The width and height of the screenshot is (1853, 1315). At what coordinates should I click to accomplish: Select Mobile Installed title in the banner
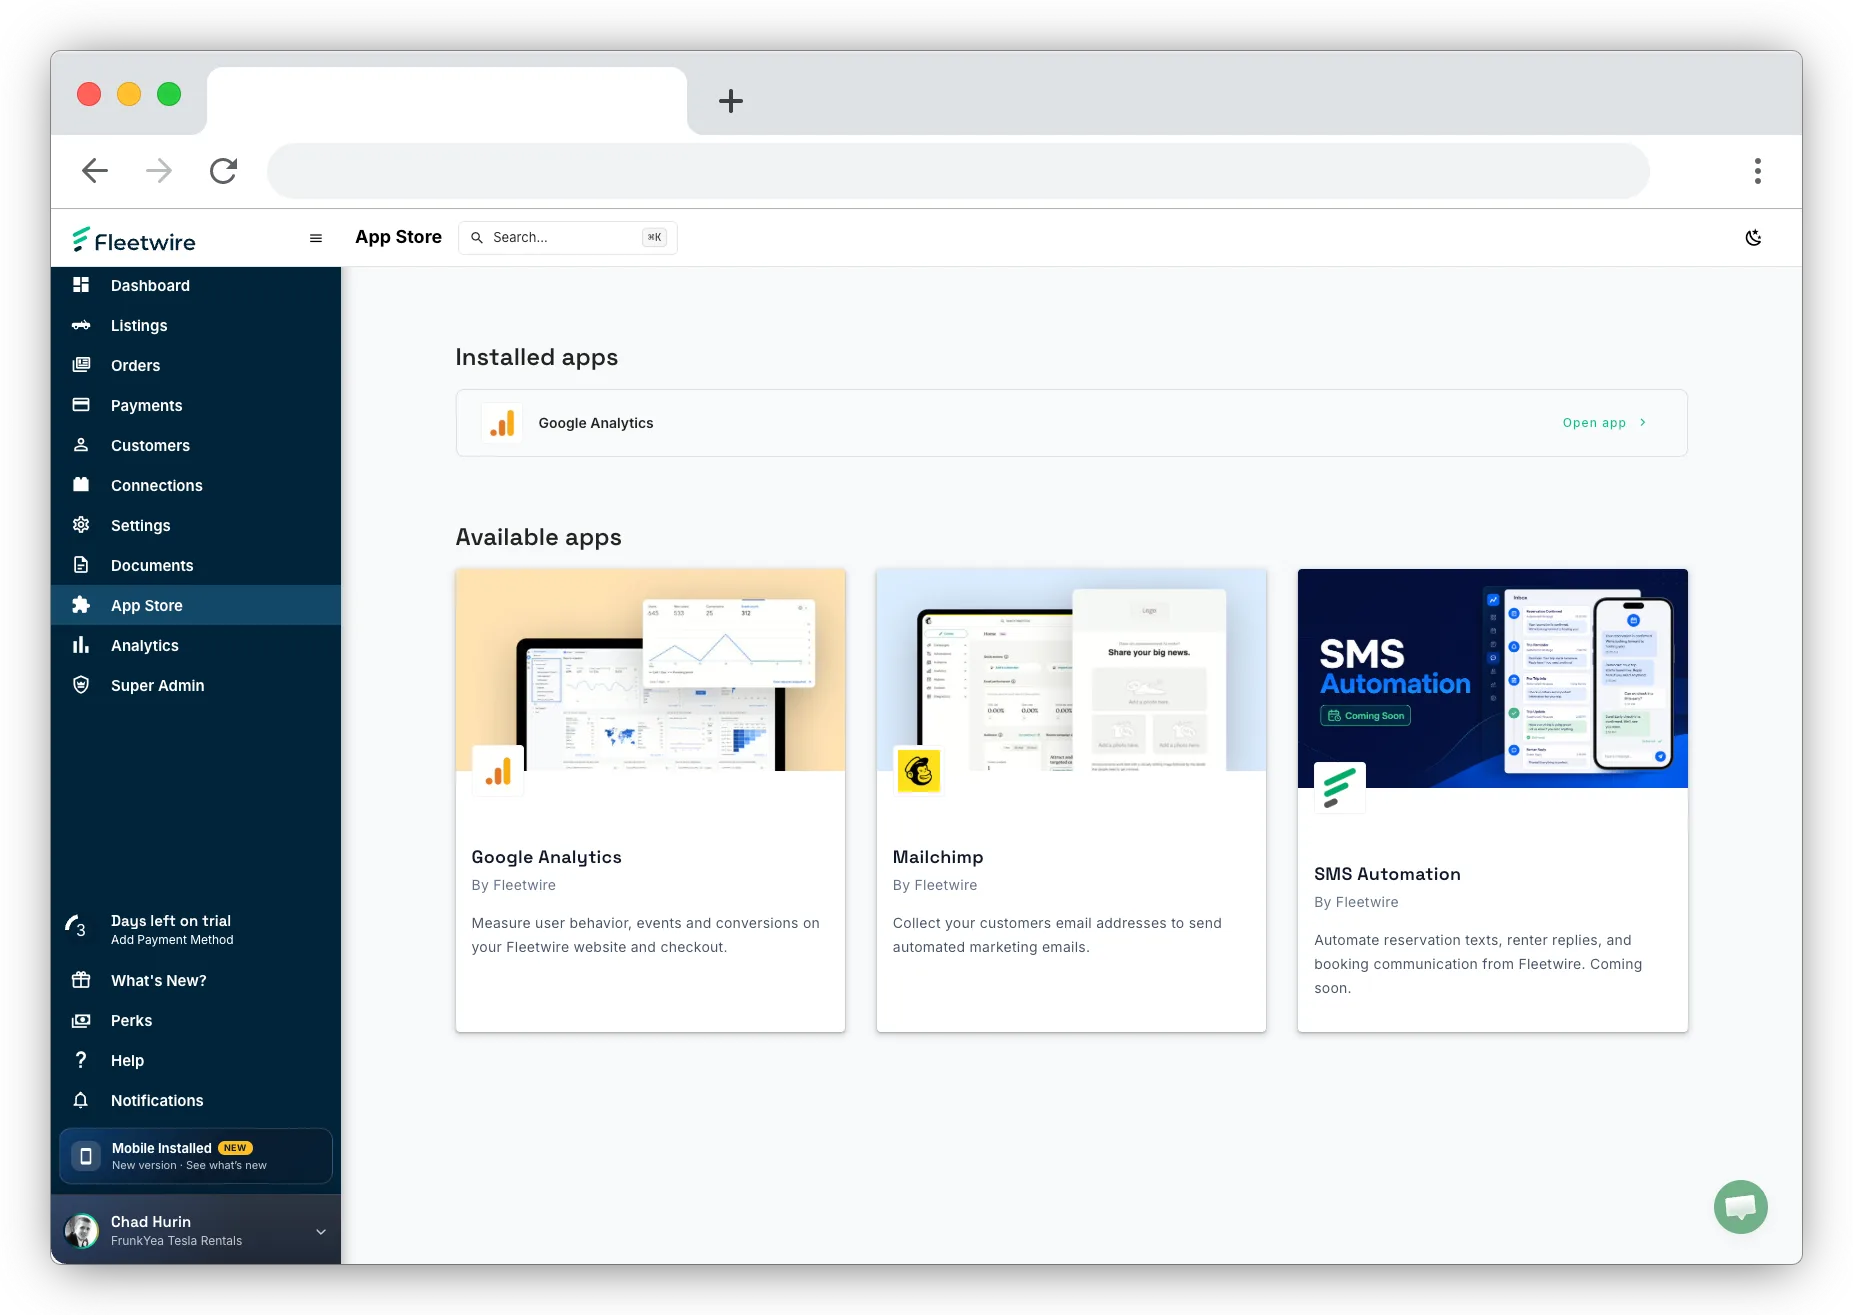coord(162,1148)
